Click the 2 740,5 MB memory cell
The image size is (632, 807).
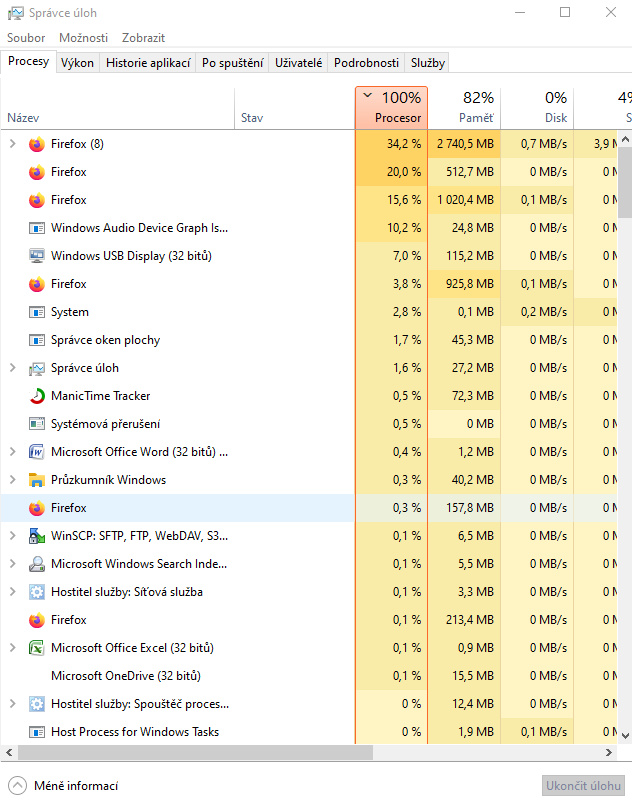point(464,144)
